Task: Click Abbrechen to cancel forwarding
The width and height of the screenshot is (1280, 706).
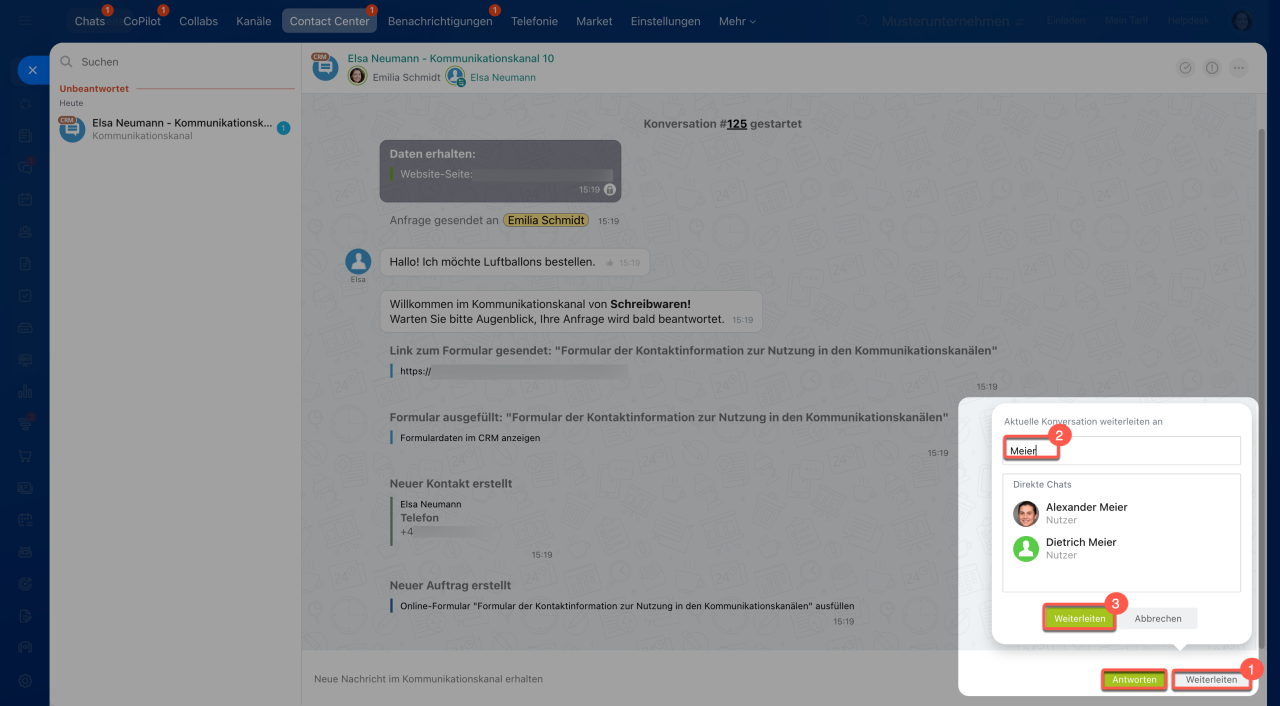Action: pyautogui.click(x=1158, y=618)
